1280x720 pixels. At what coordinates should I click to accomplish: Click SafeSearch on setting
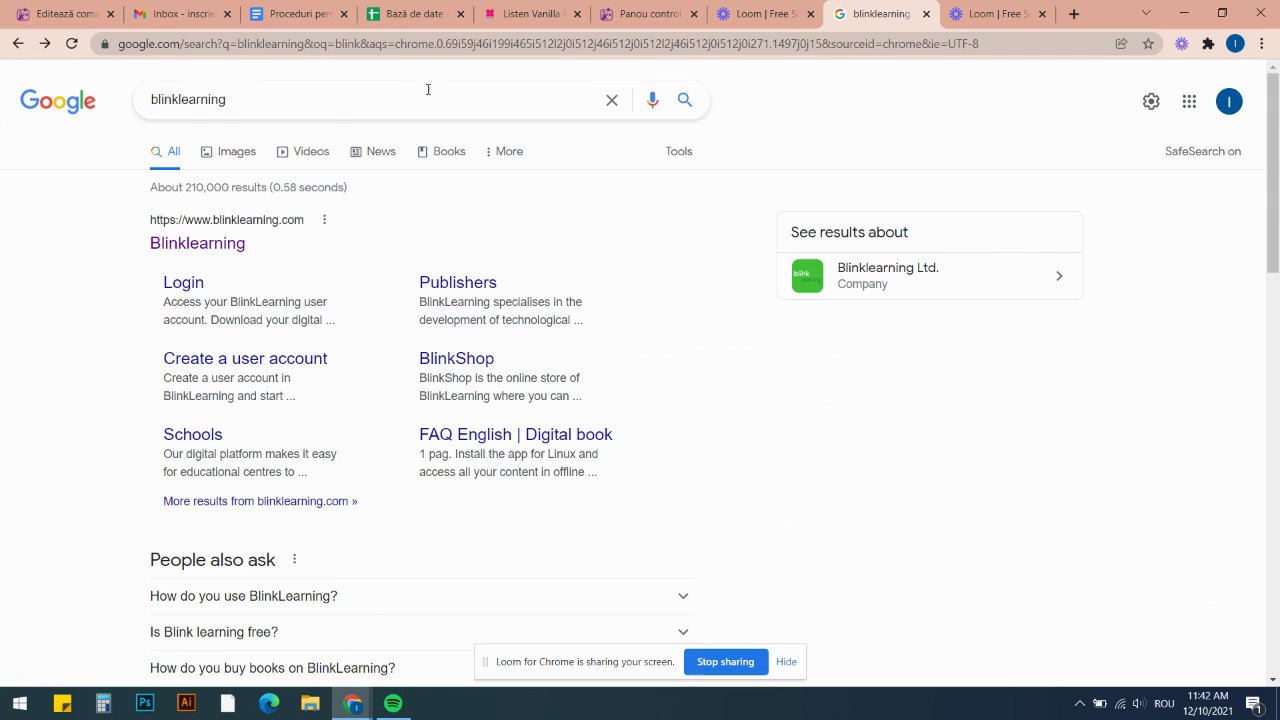coord(1203,152)
